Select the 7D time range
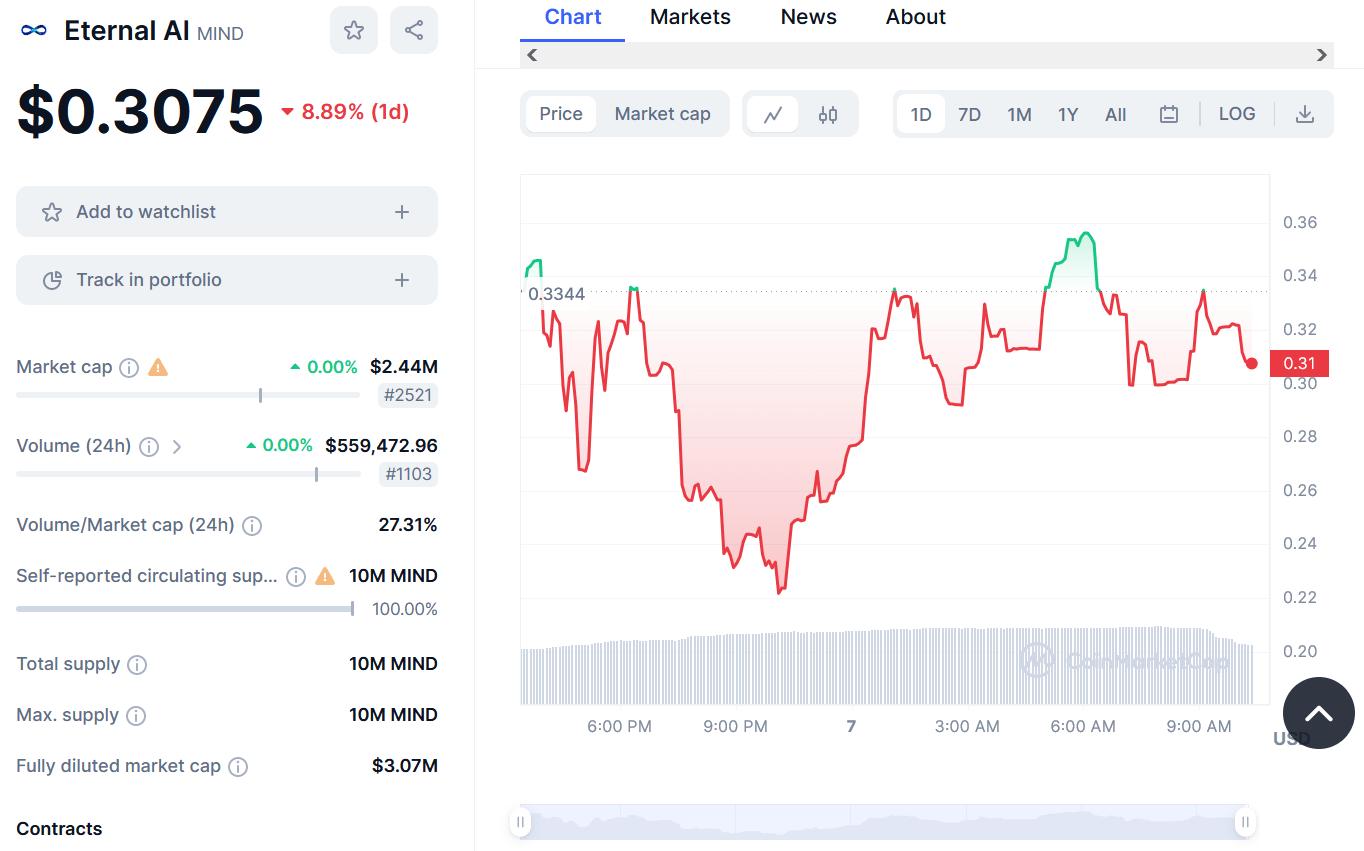This screenshot has width=1364, height=851. click(969, 114)
